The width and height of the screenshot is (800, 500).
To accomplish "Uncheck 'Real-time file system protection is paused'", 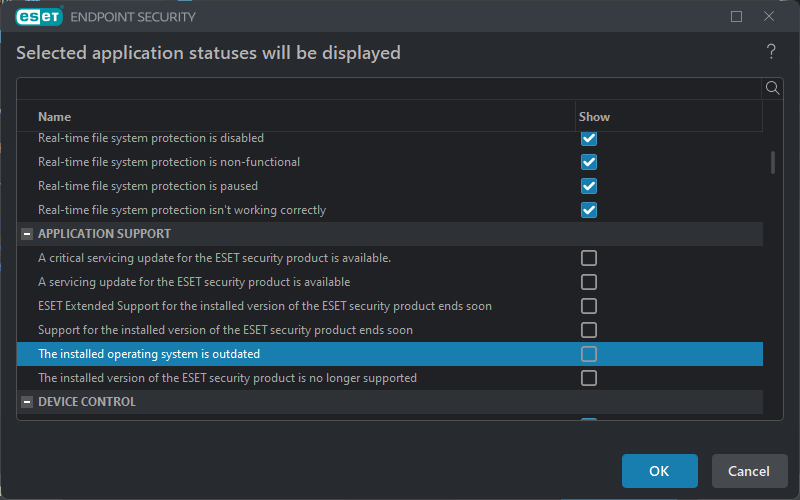I will pos(589,186).
